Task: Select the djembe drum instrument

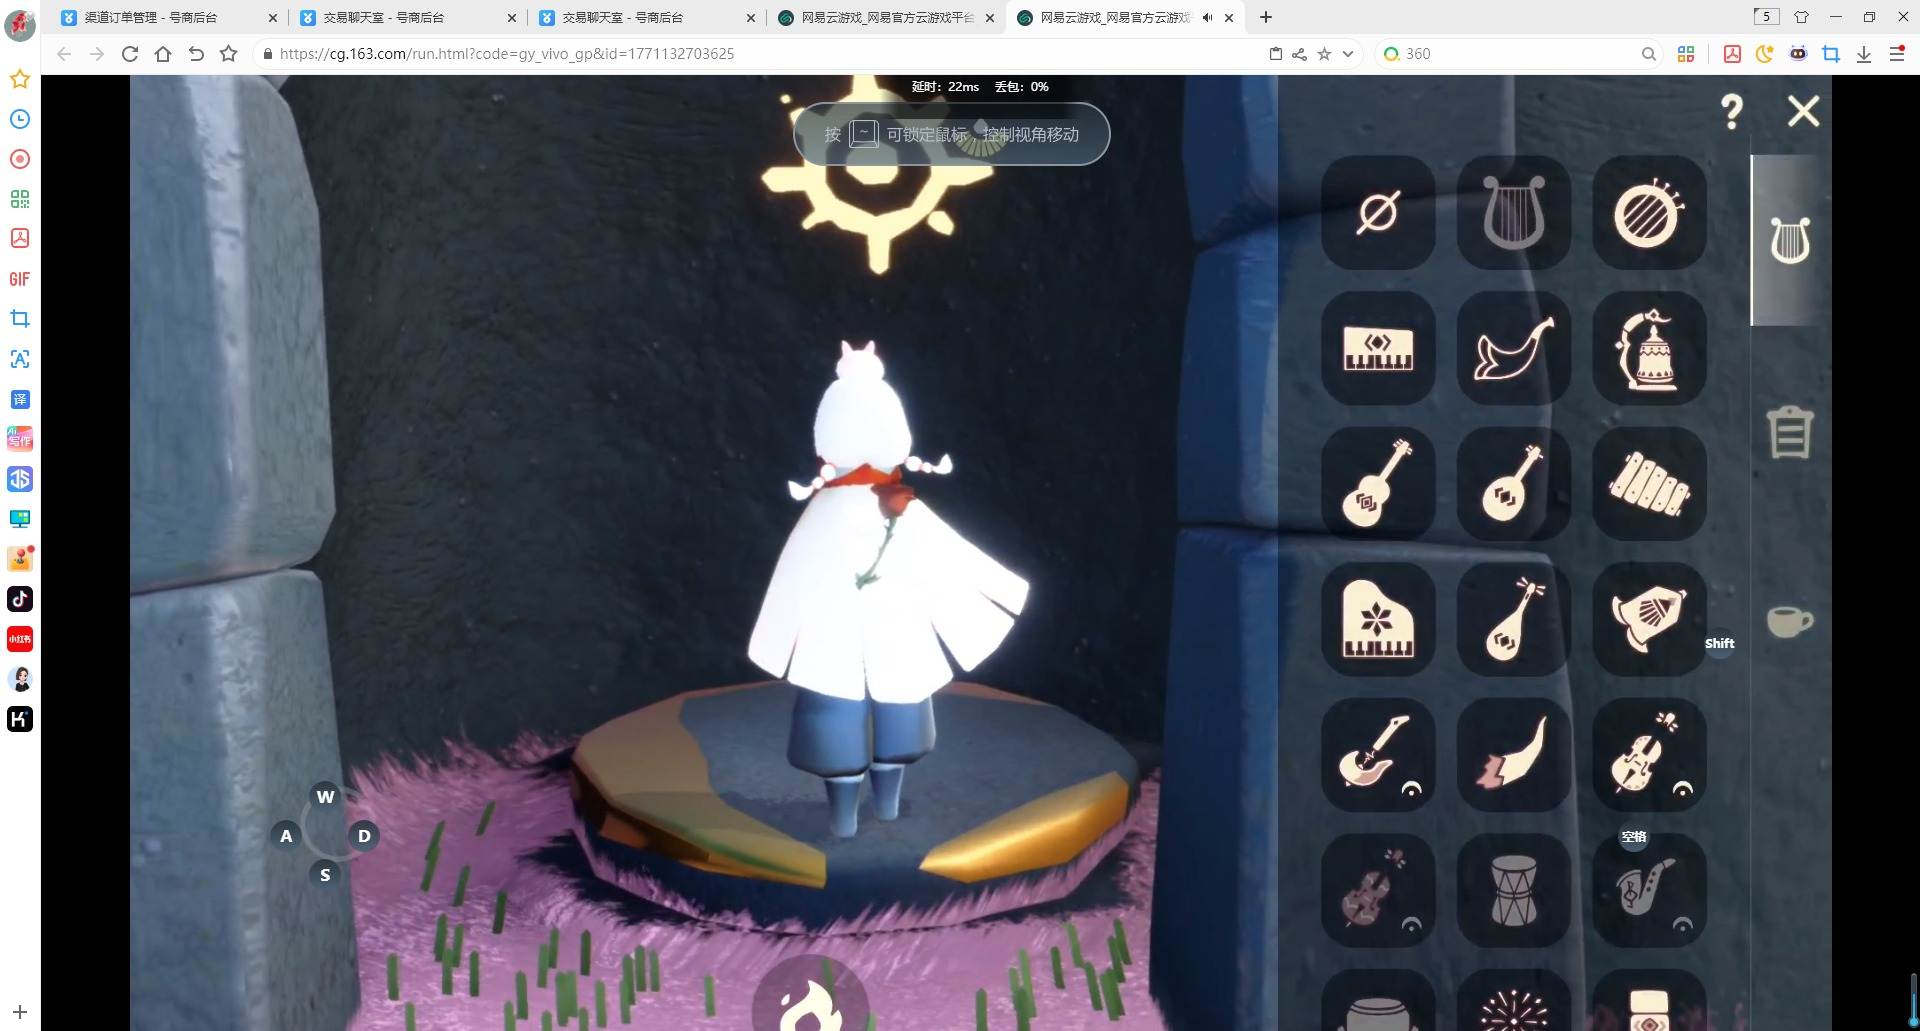Action: pos(1514,890)
